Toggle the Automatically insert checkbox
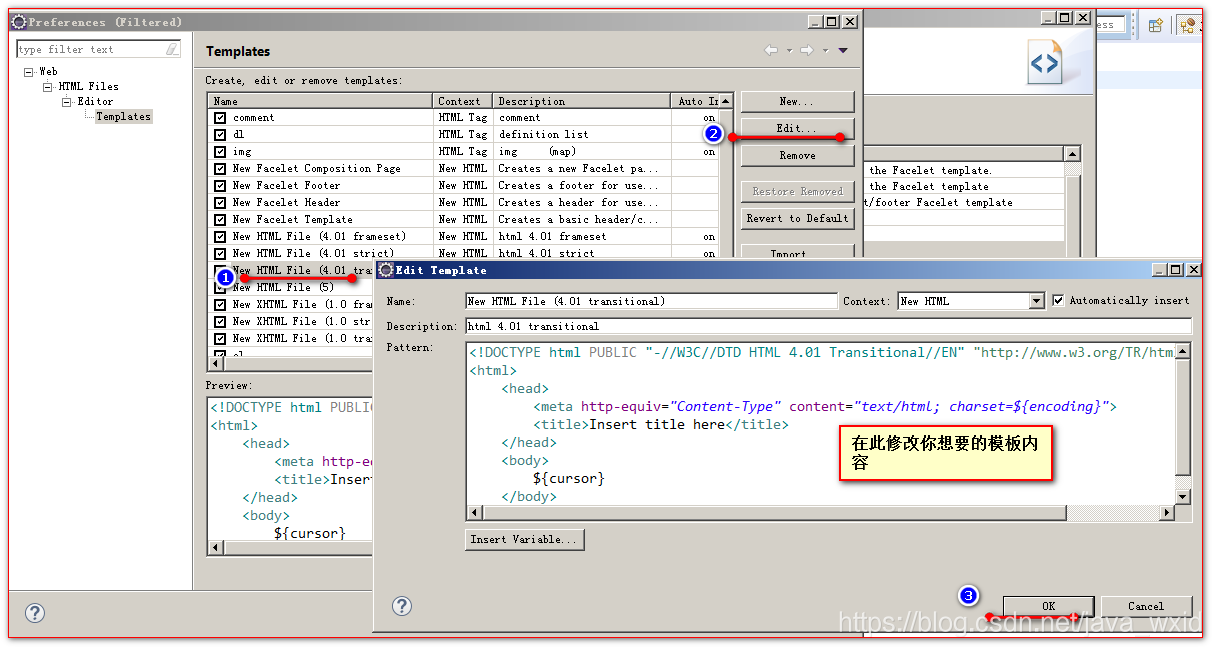Viewport: 1212px width, 647px height. click(1059, 300)
